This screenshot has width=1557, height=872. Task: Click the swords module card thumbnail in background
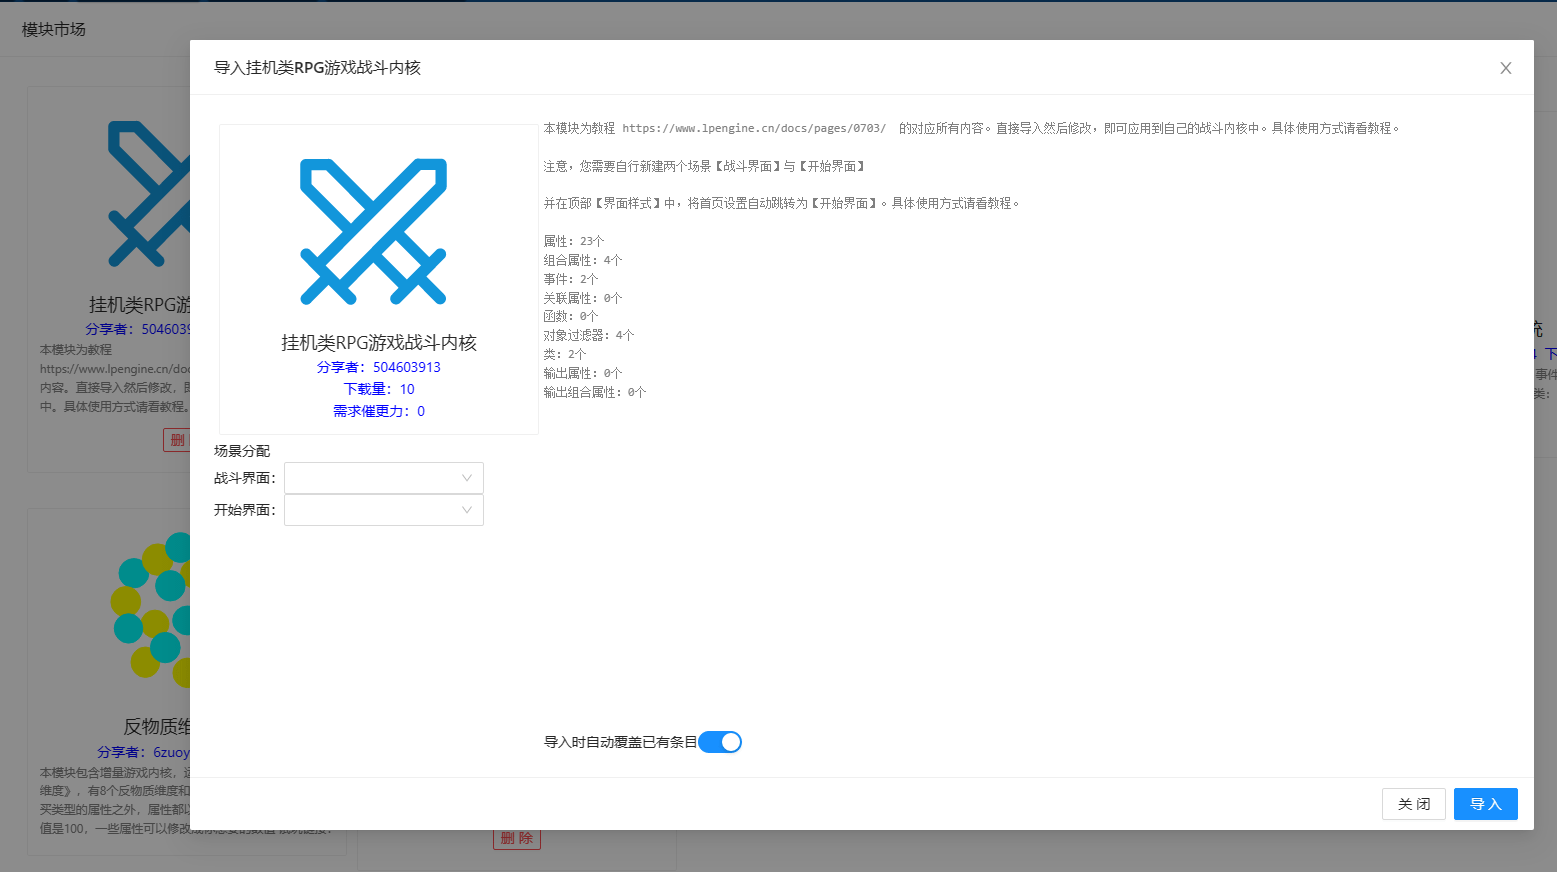(x=148, y=193)
